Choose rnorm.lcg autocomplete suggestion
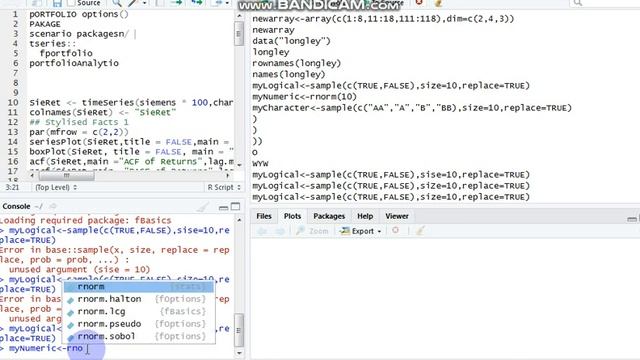The image size is (640, 360). [x=138, y=311]
